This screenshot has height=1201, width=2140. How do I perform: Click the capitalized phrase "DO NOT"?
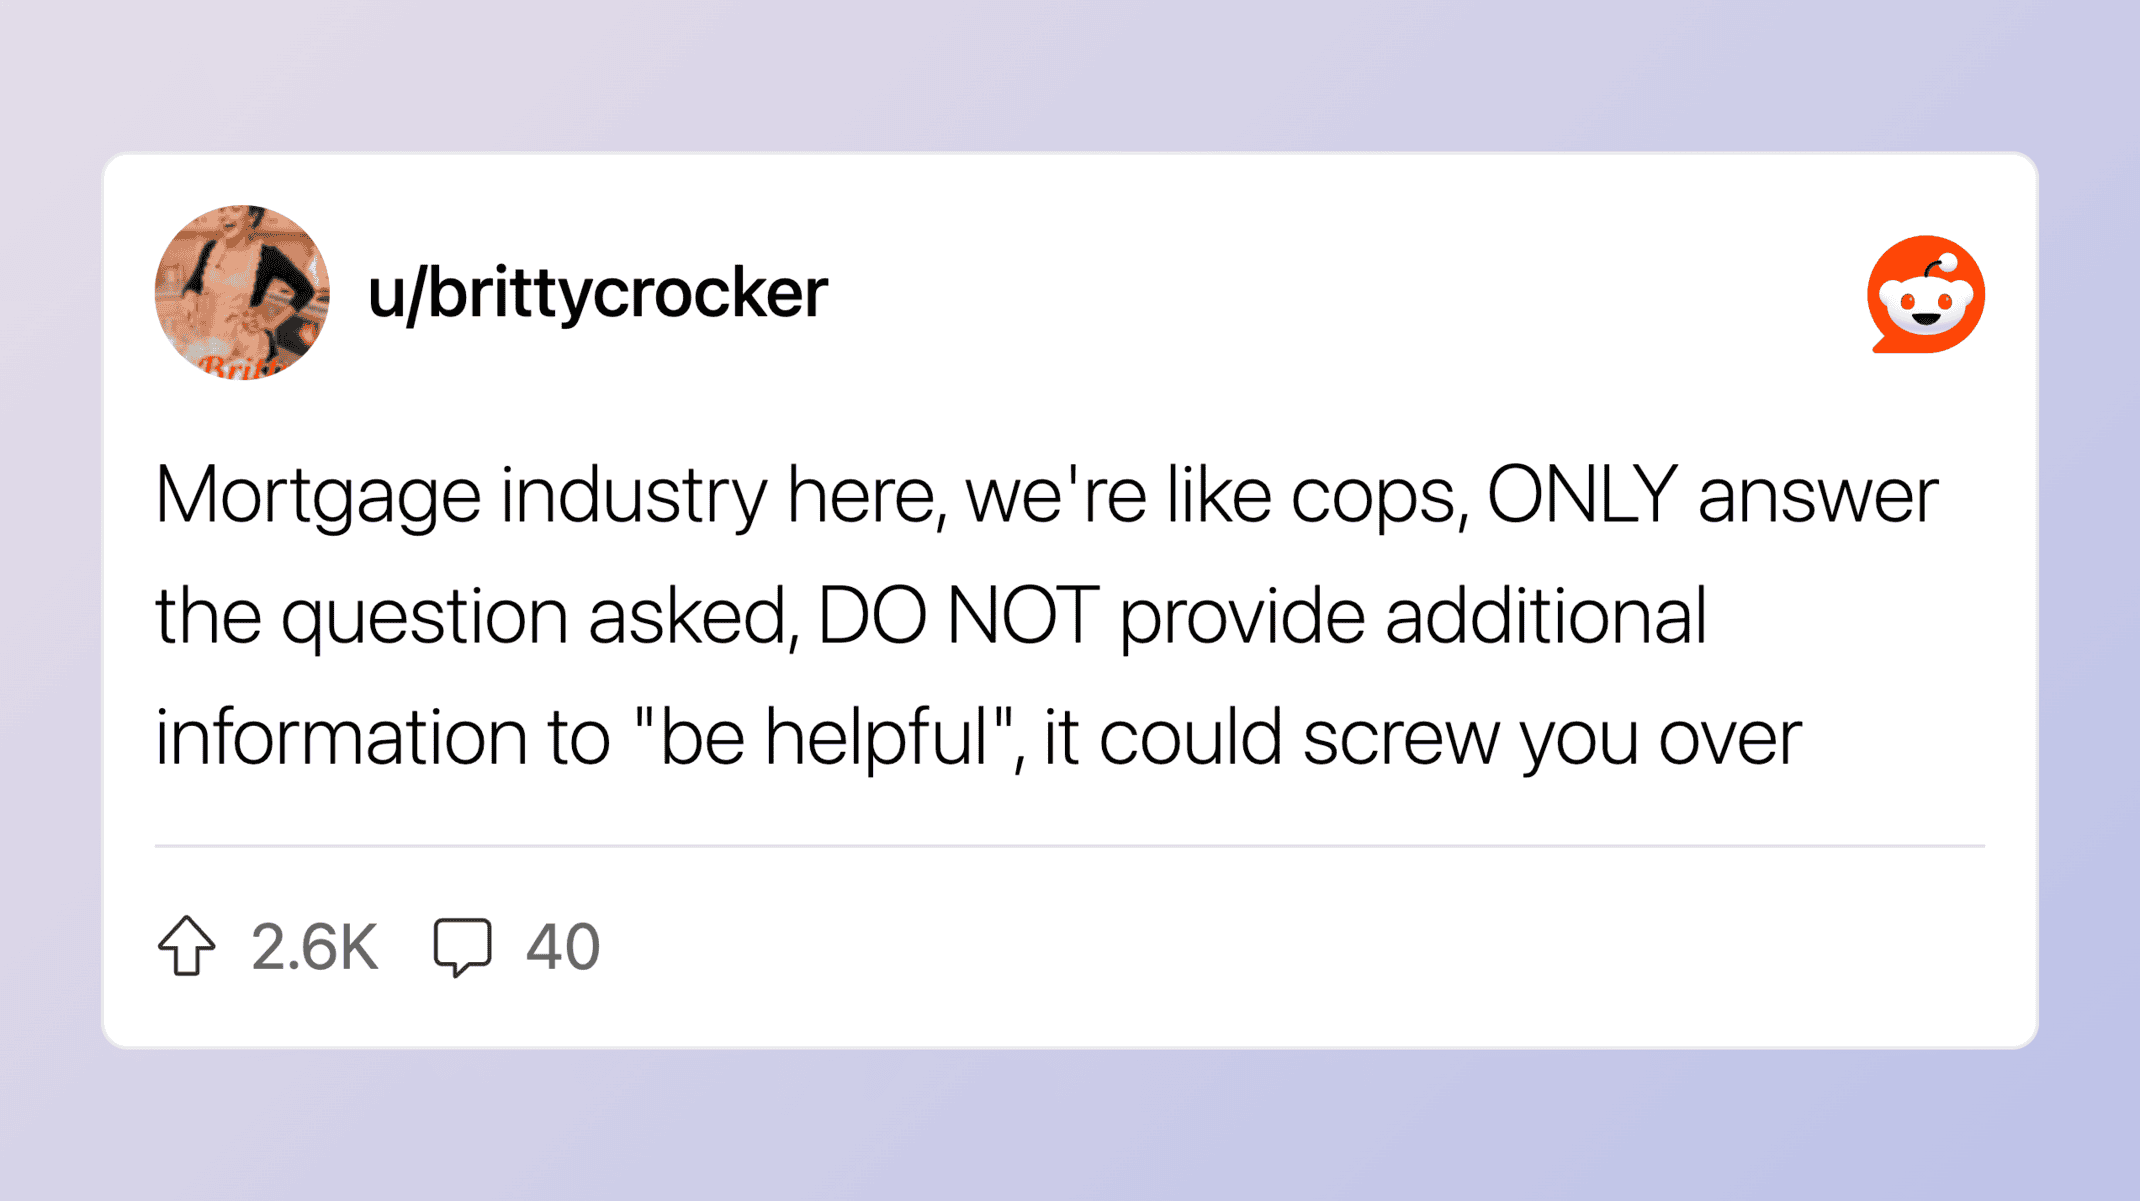(958, 615)
